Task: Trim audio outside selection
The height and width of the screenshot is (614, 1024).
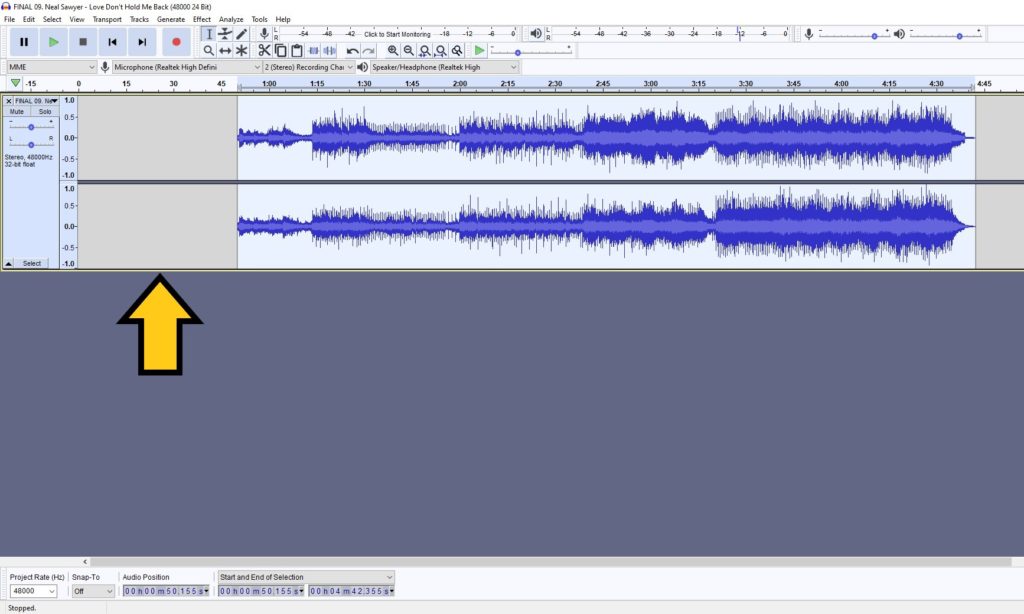Action: tap(314, 50)
